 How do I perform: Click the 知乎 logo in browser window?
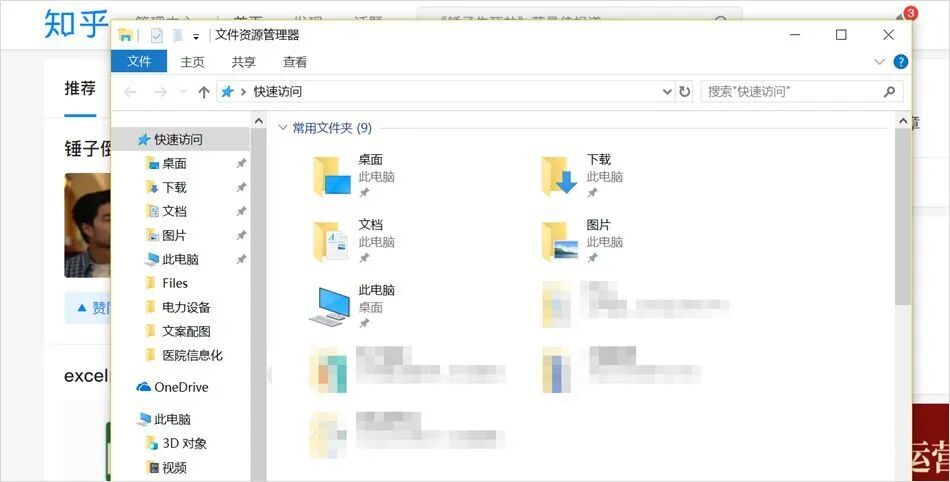pyautogui.click(x=76, y=24)
